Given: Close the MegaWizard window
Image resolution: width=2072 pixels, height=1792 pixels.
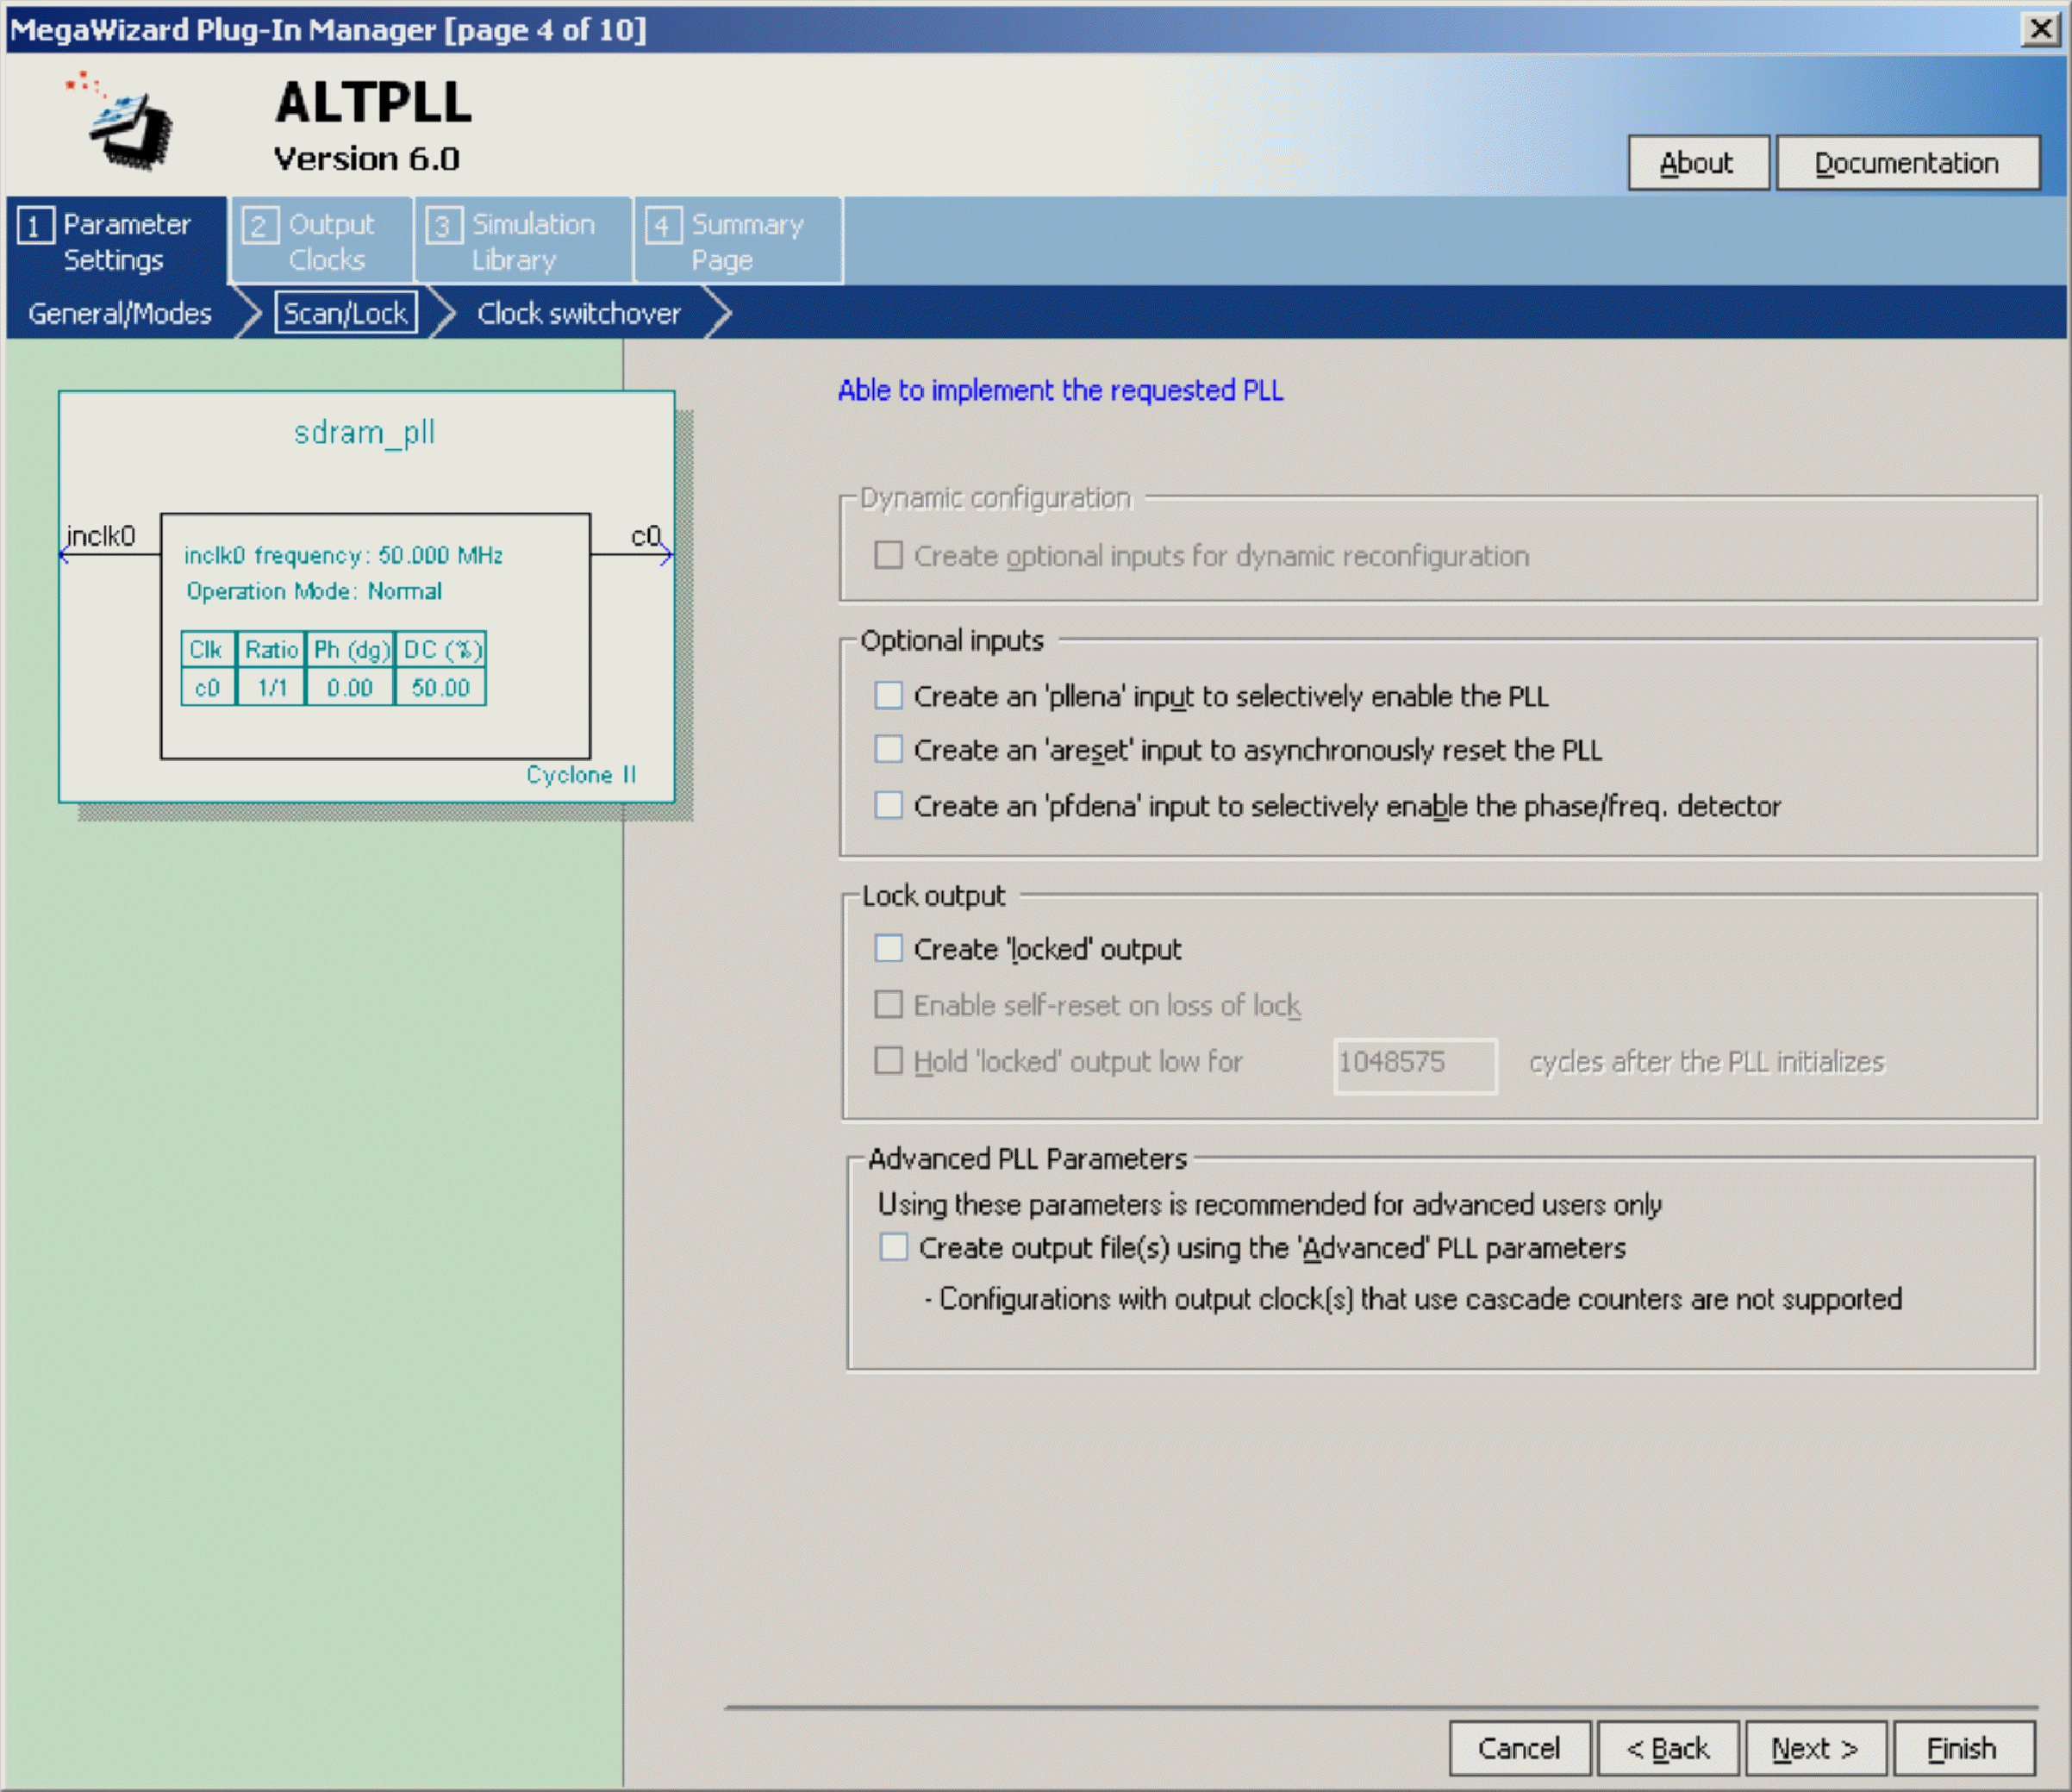Looking at the screenshot, I should click(x=2039, y=28).
